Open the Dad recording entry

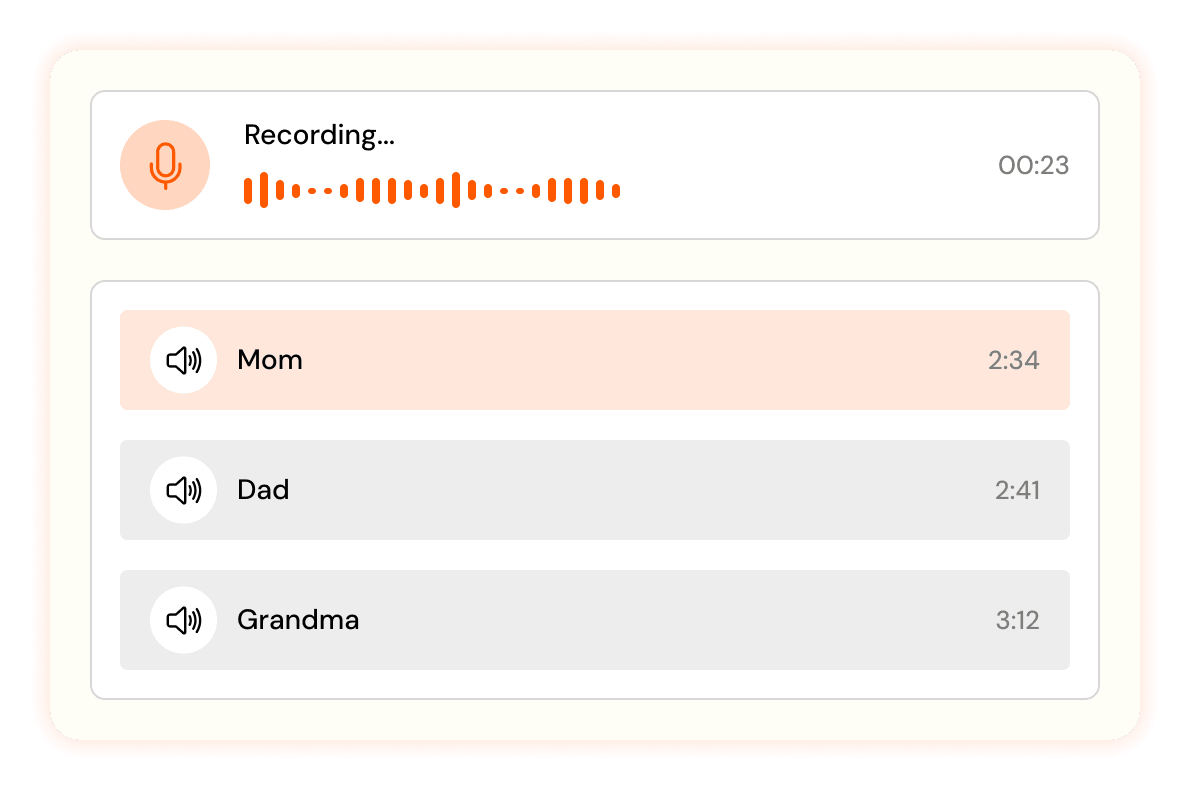[x=595, y=490]
